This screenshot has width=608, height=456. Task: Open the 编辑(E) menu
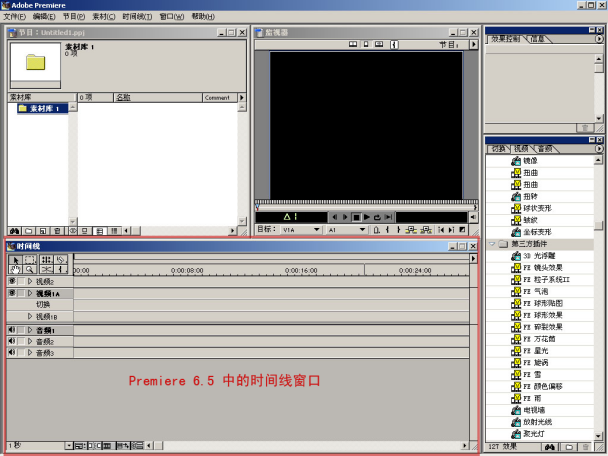(44, 16)
